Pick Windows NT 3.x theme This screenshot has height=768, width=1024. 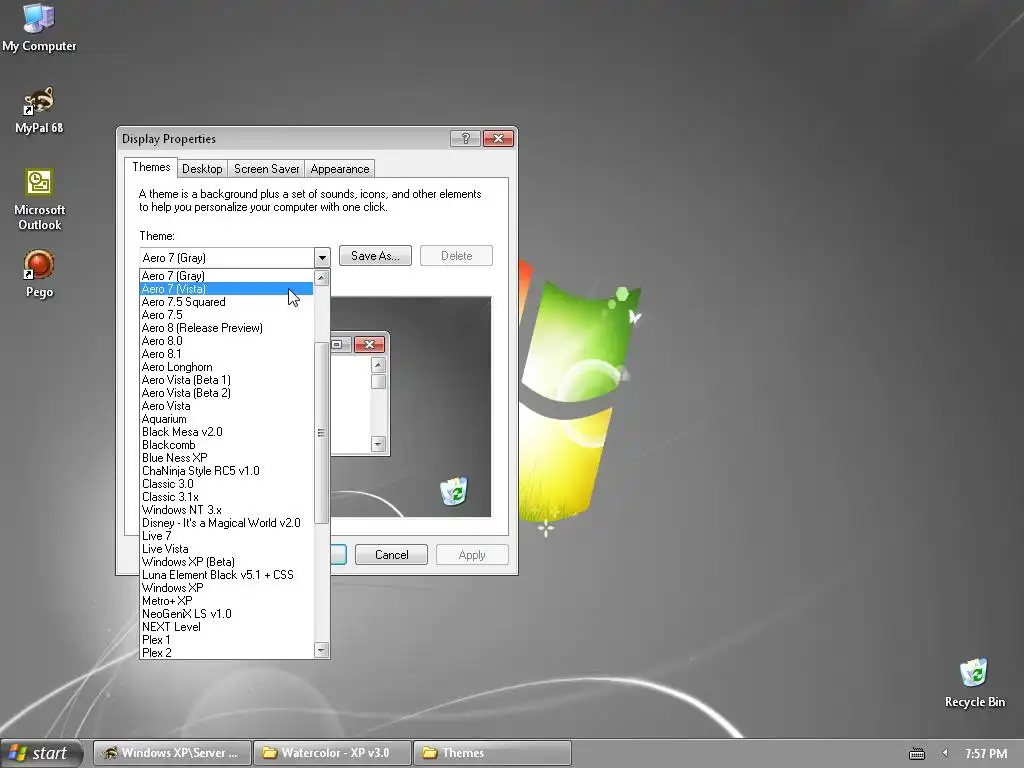(x=227, y=510)
